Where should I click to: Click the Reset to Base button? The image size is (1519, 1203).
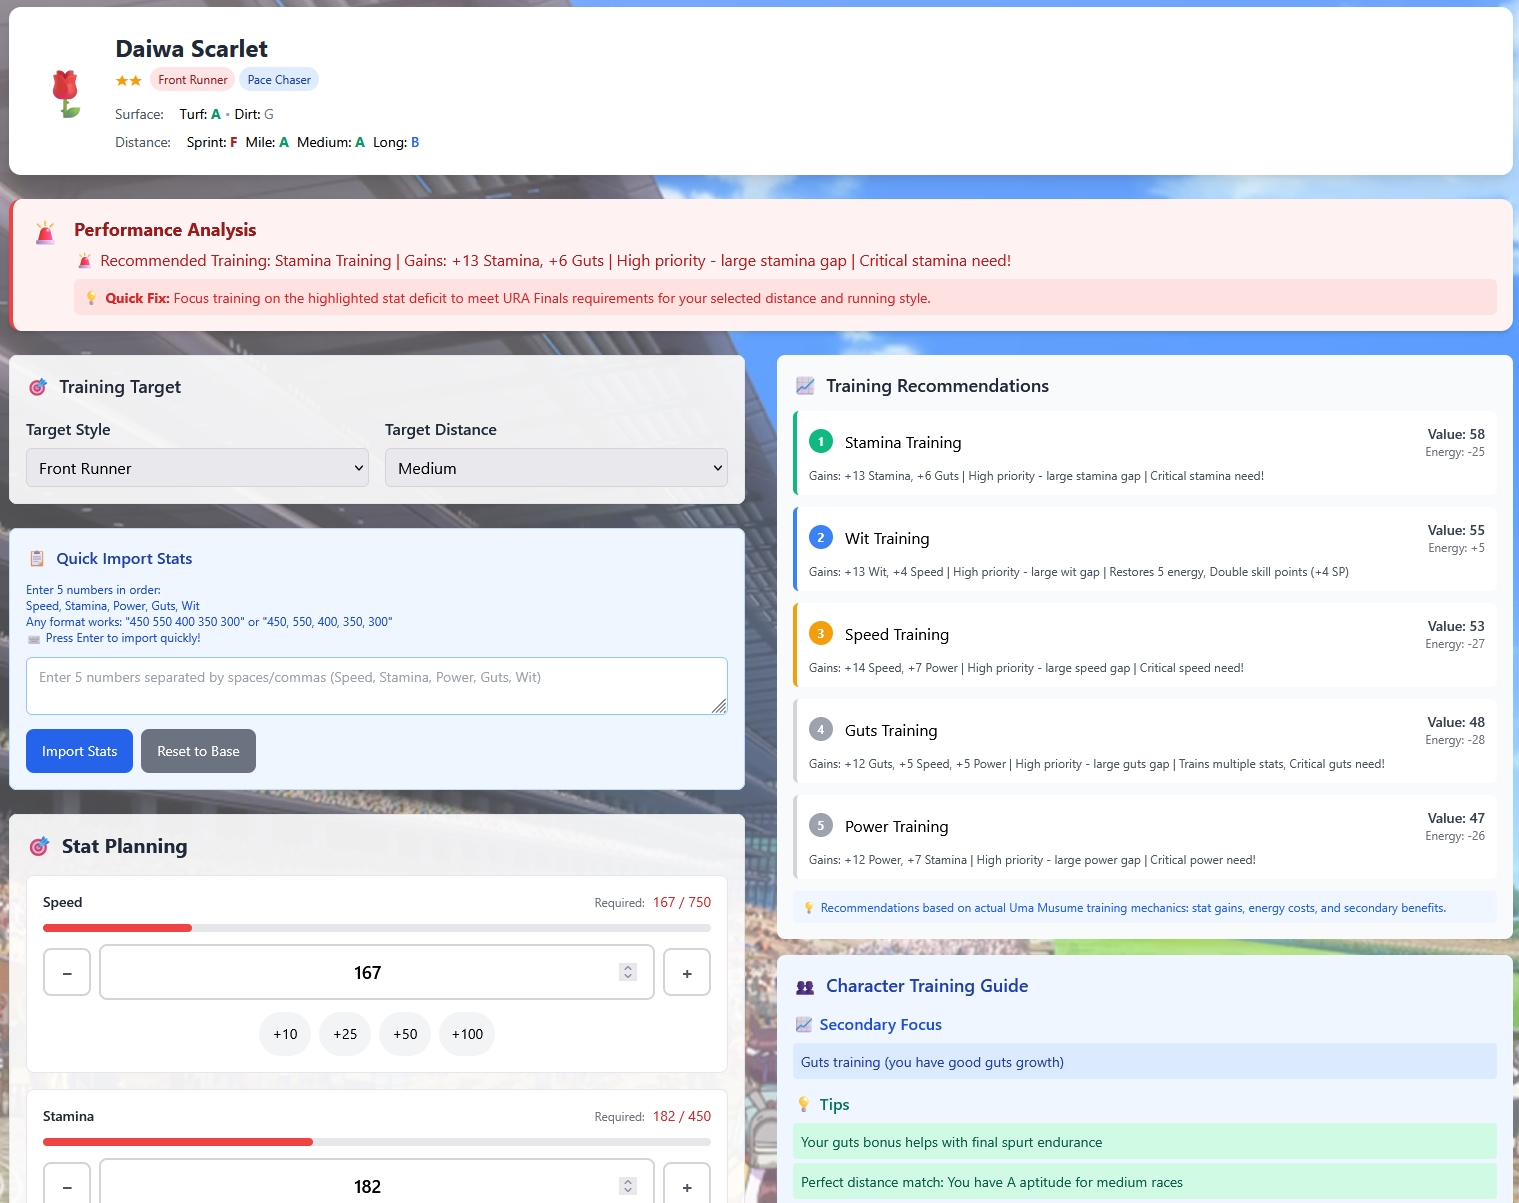[x=198, y=751]
